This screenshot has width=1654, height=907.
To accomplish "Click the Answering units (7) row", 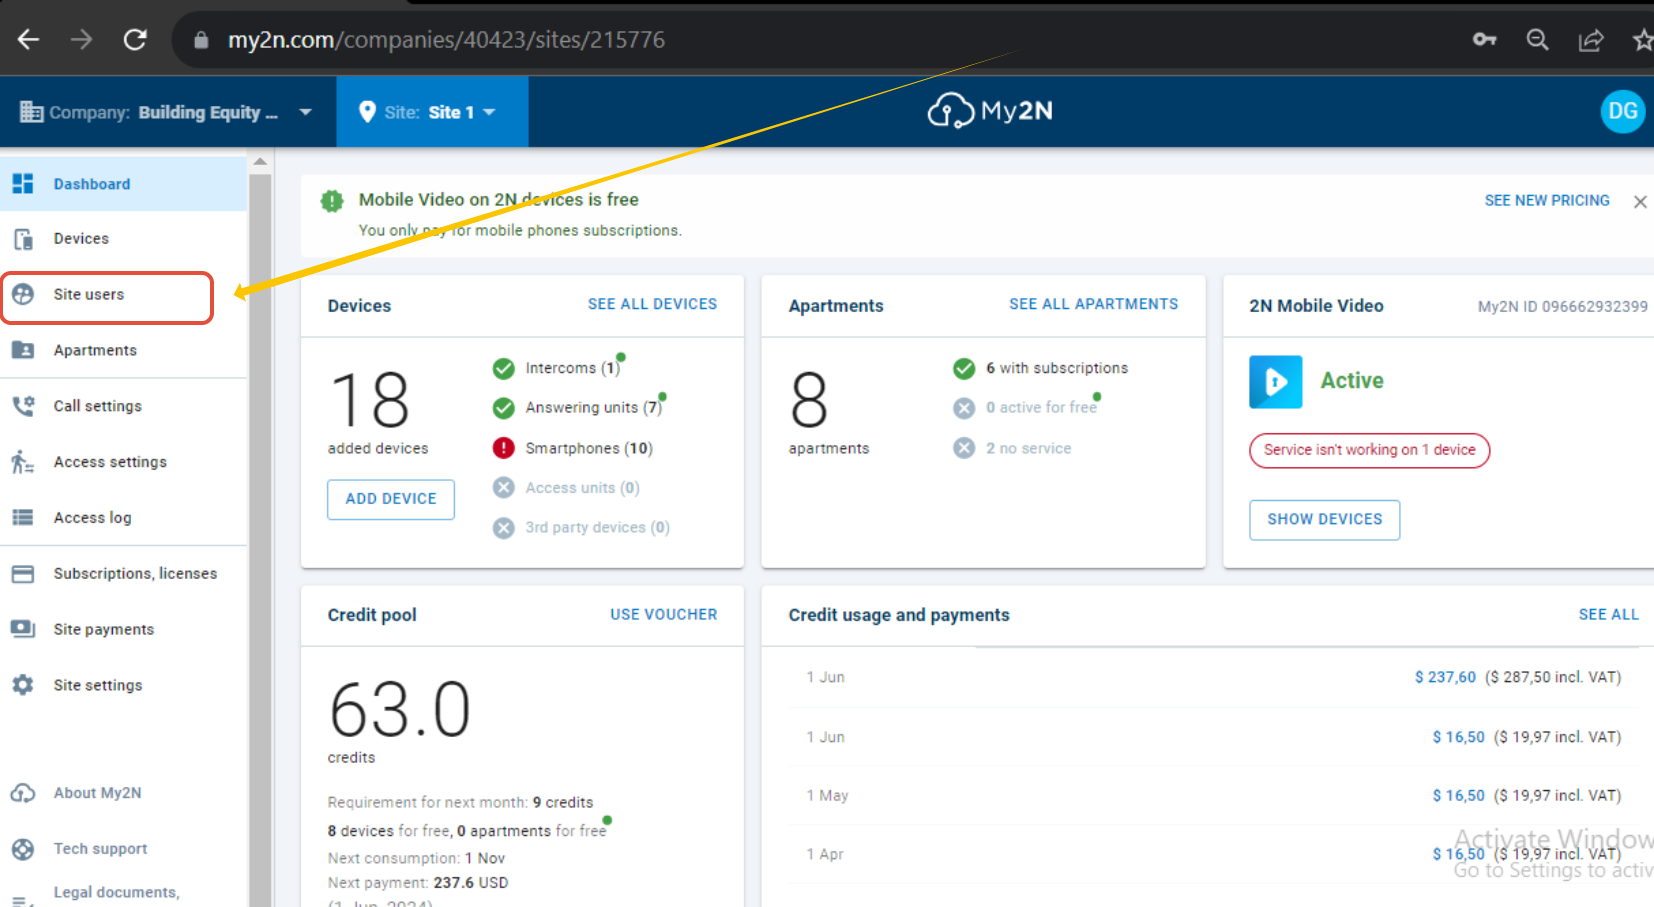I will [578, 407].
